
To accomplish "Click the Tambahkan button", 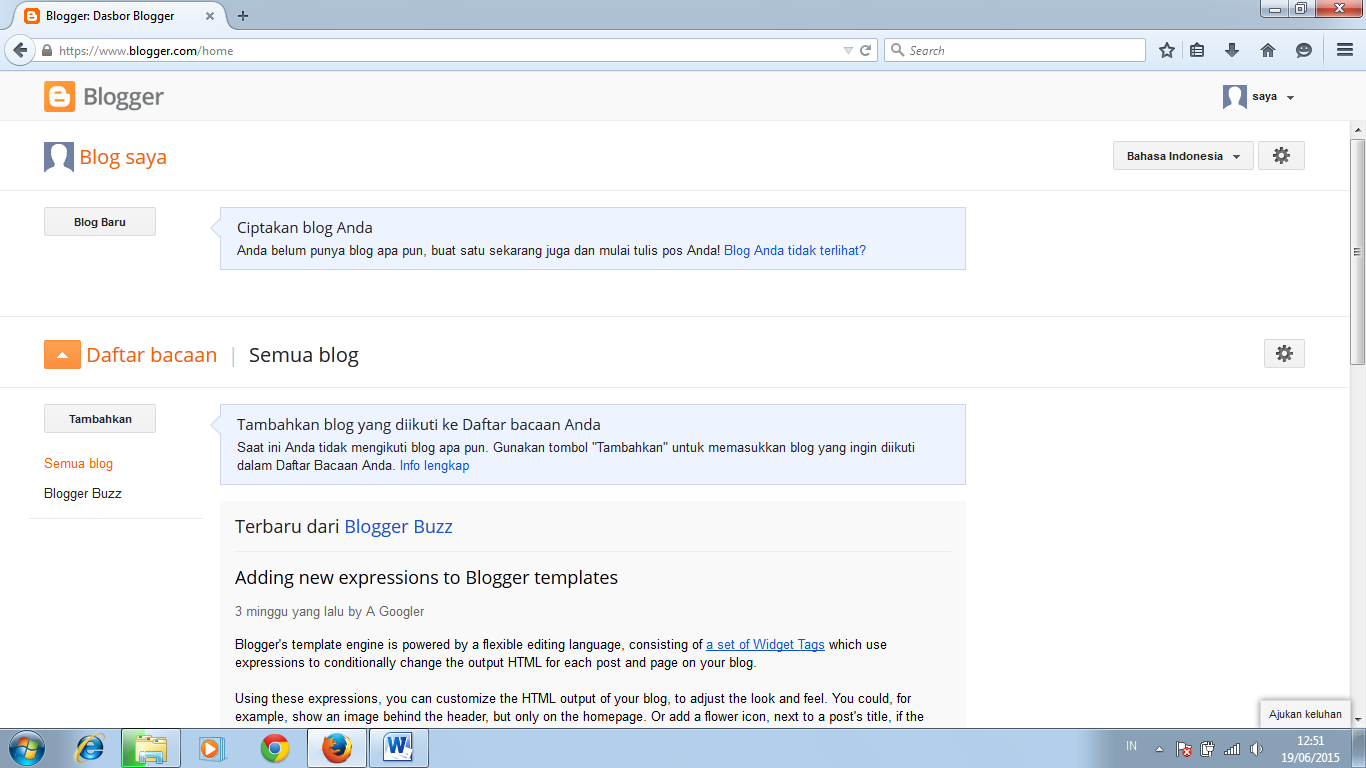I will click(x=100, y=419).
